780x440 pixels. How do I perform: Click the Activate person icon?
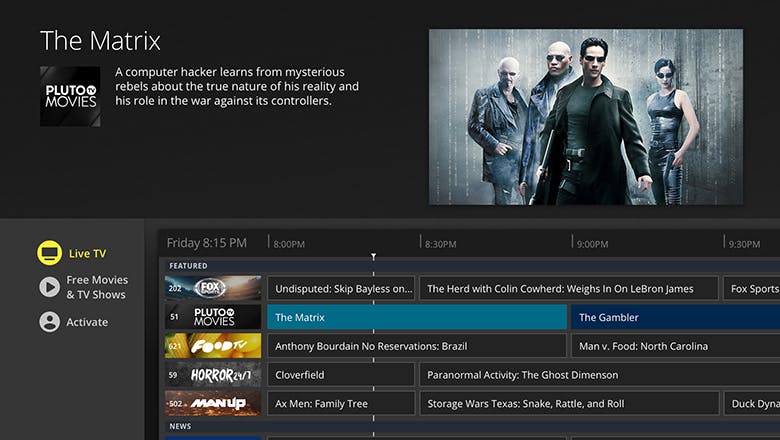pyautogui.click(x=49, y=322)
